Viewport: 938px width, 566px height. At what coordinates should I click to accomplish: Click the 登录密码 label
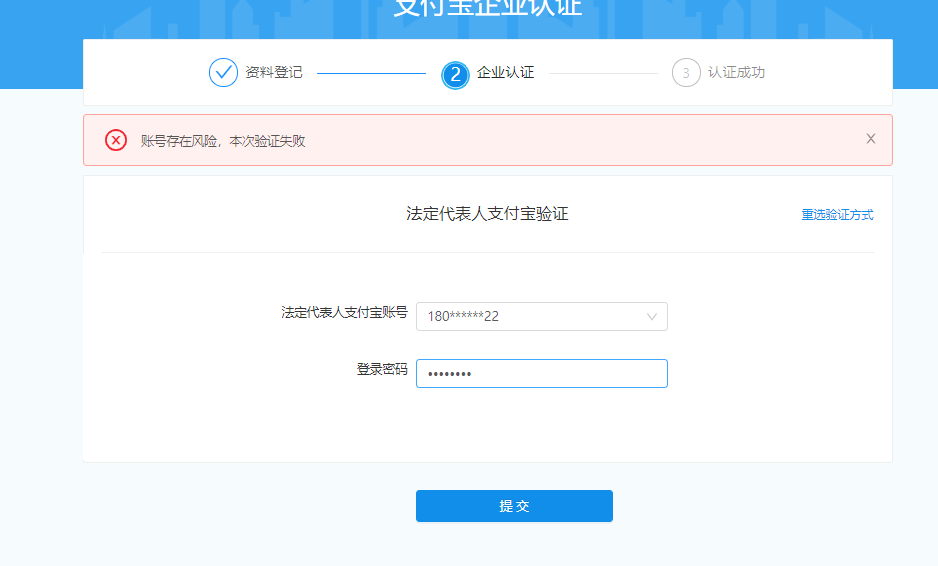coord(382,369)
